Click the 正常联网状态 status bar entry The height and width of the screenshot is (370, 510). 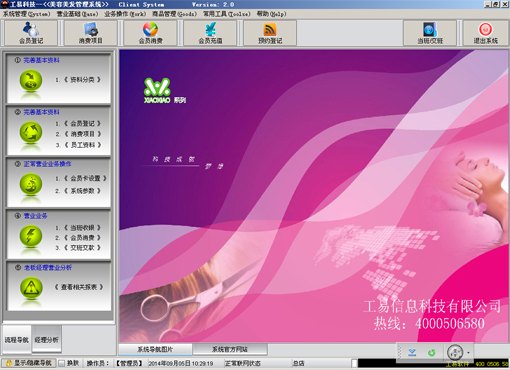click(x=242, y=363)
